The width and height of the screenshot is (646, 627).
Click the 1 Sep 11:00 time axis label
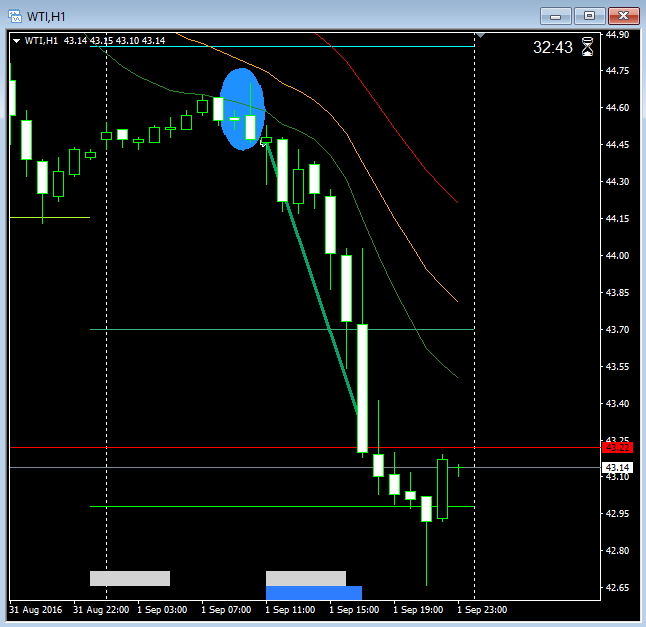coord(290,610)
